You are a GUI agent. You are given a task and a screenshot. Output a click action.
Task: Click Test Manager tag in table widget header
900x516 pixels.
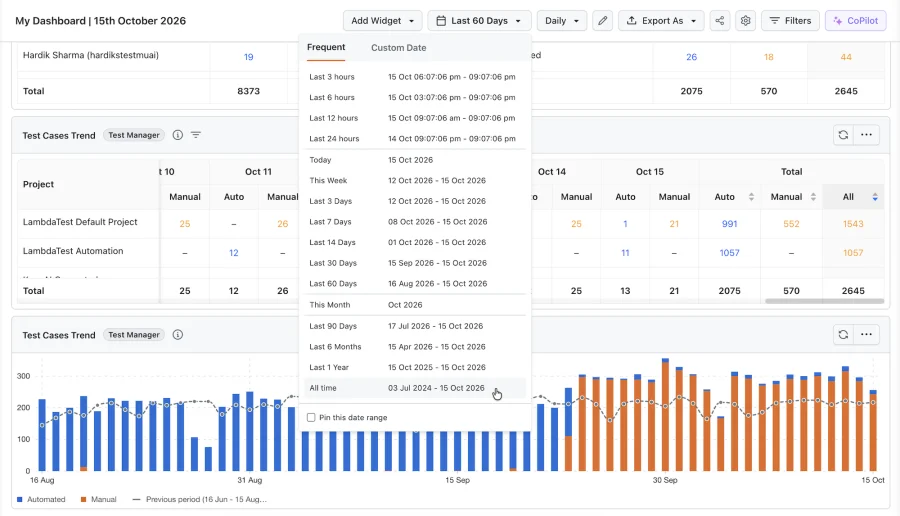[134, 135]
